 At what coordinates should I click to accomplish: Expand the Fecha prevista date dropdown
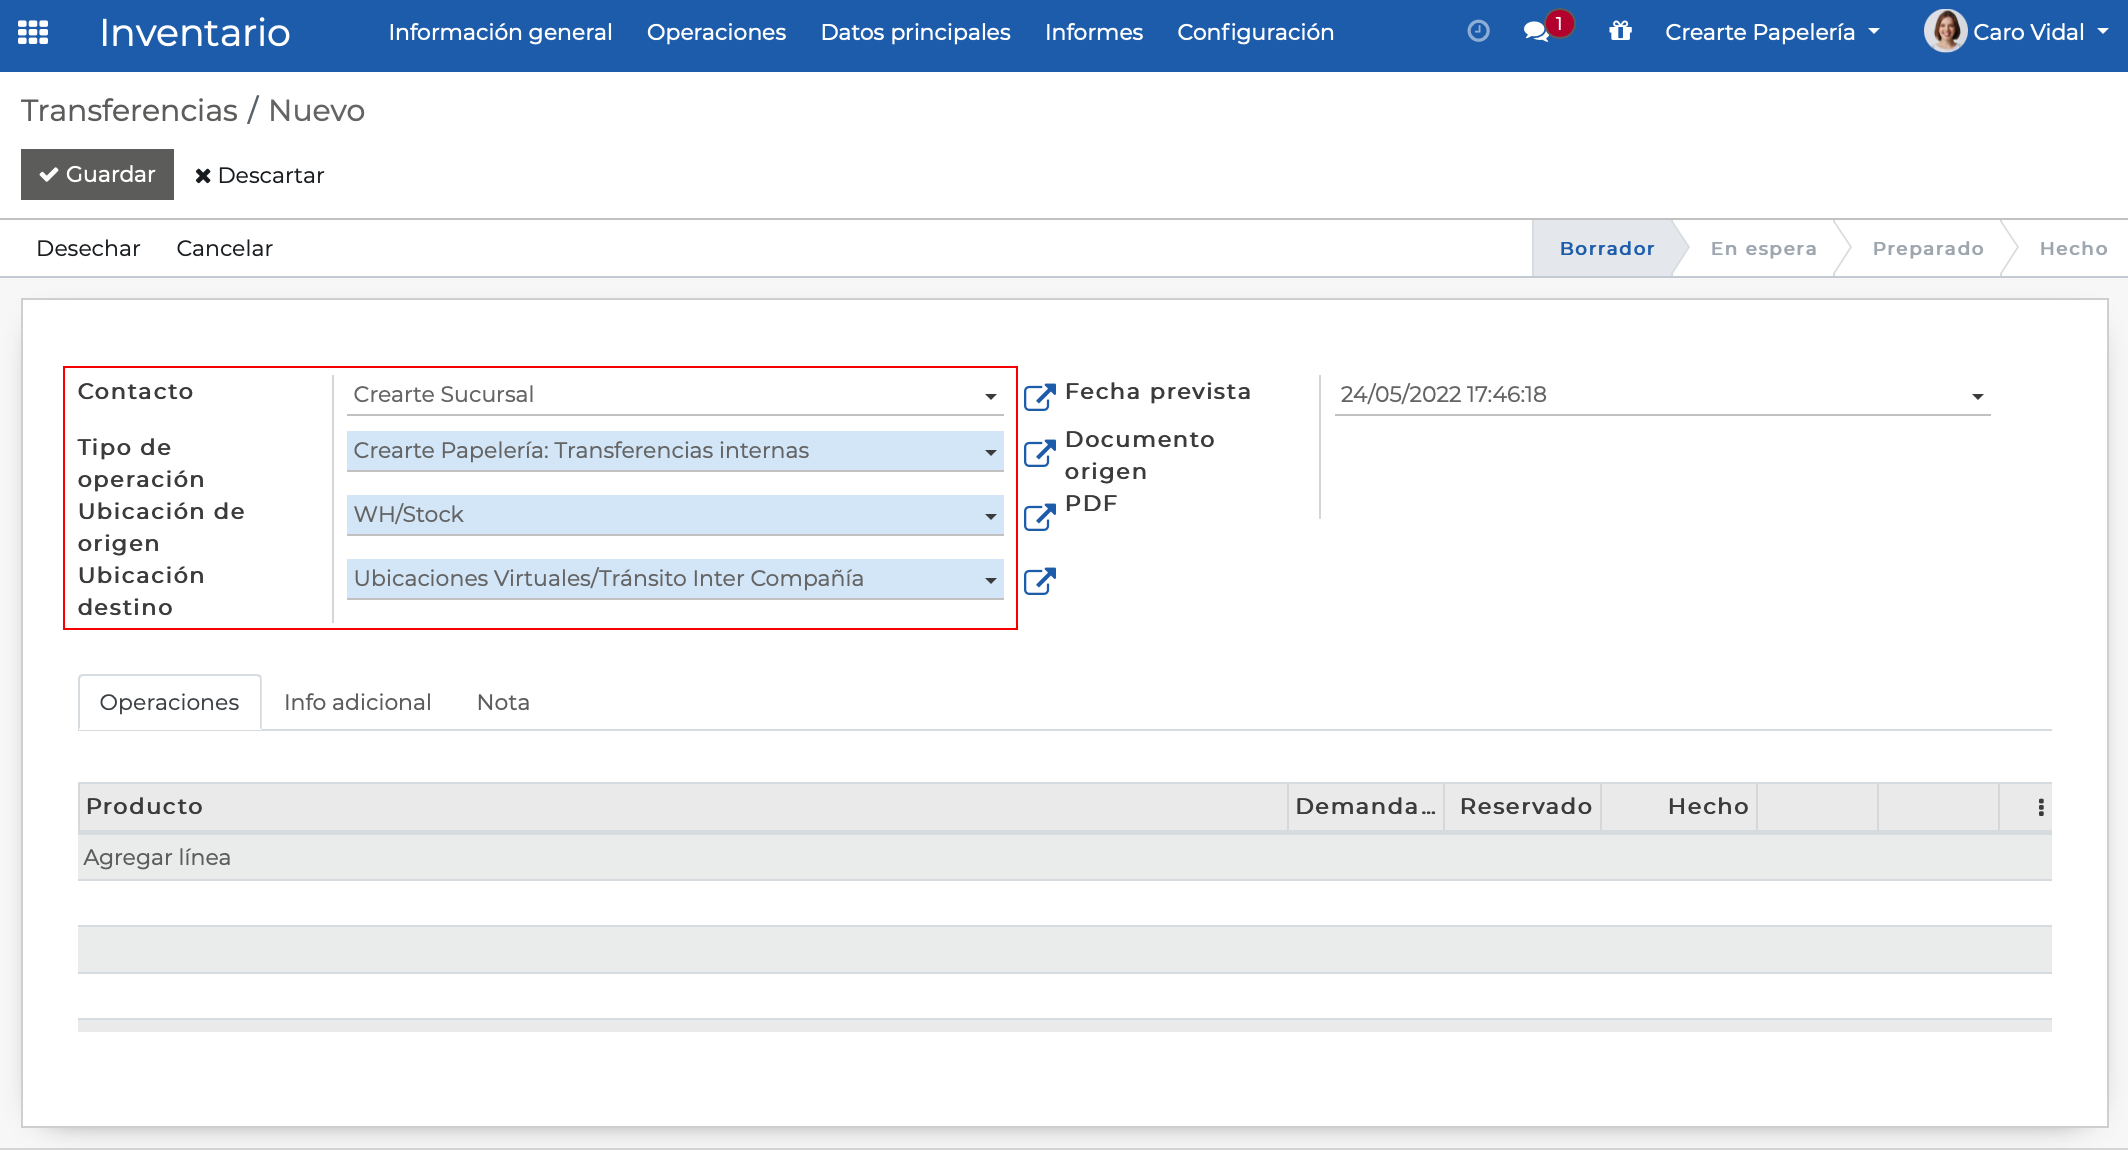click(x=1977, y=394)
